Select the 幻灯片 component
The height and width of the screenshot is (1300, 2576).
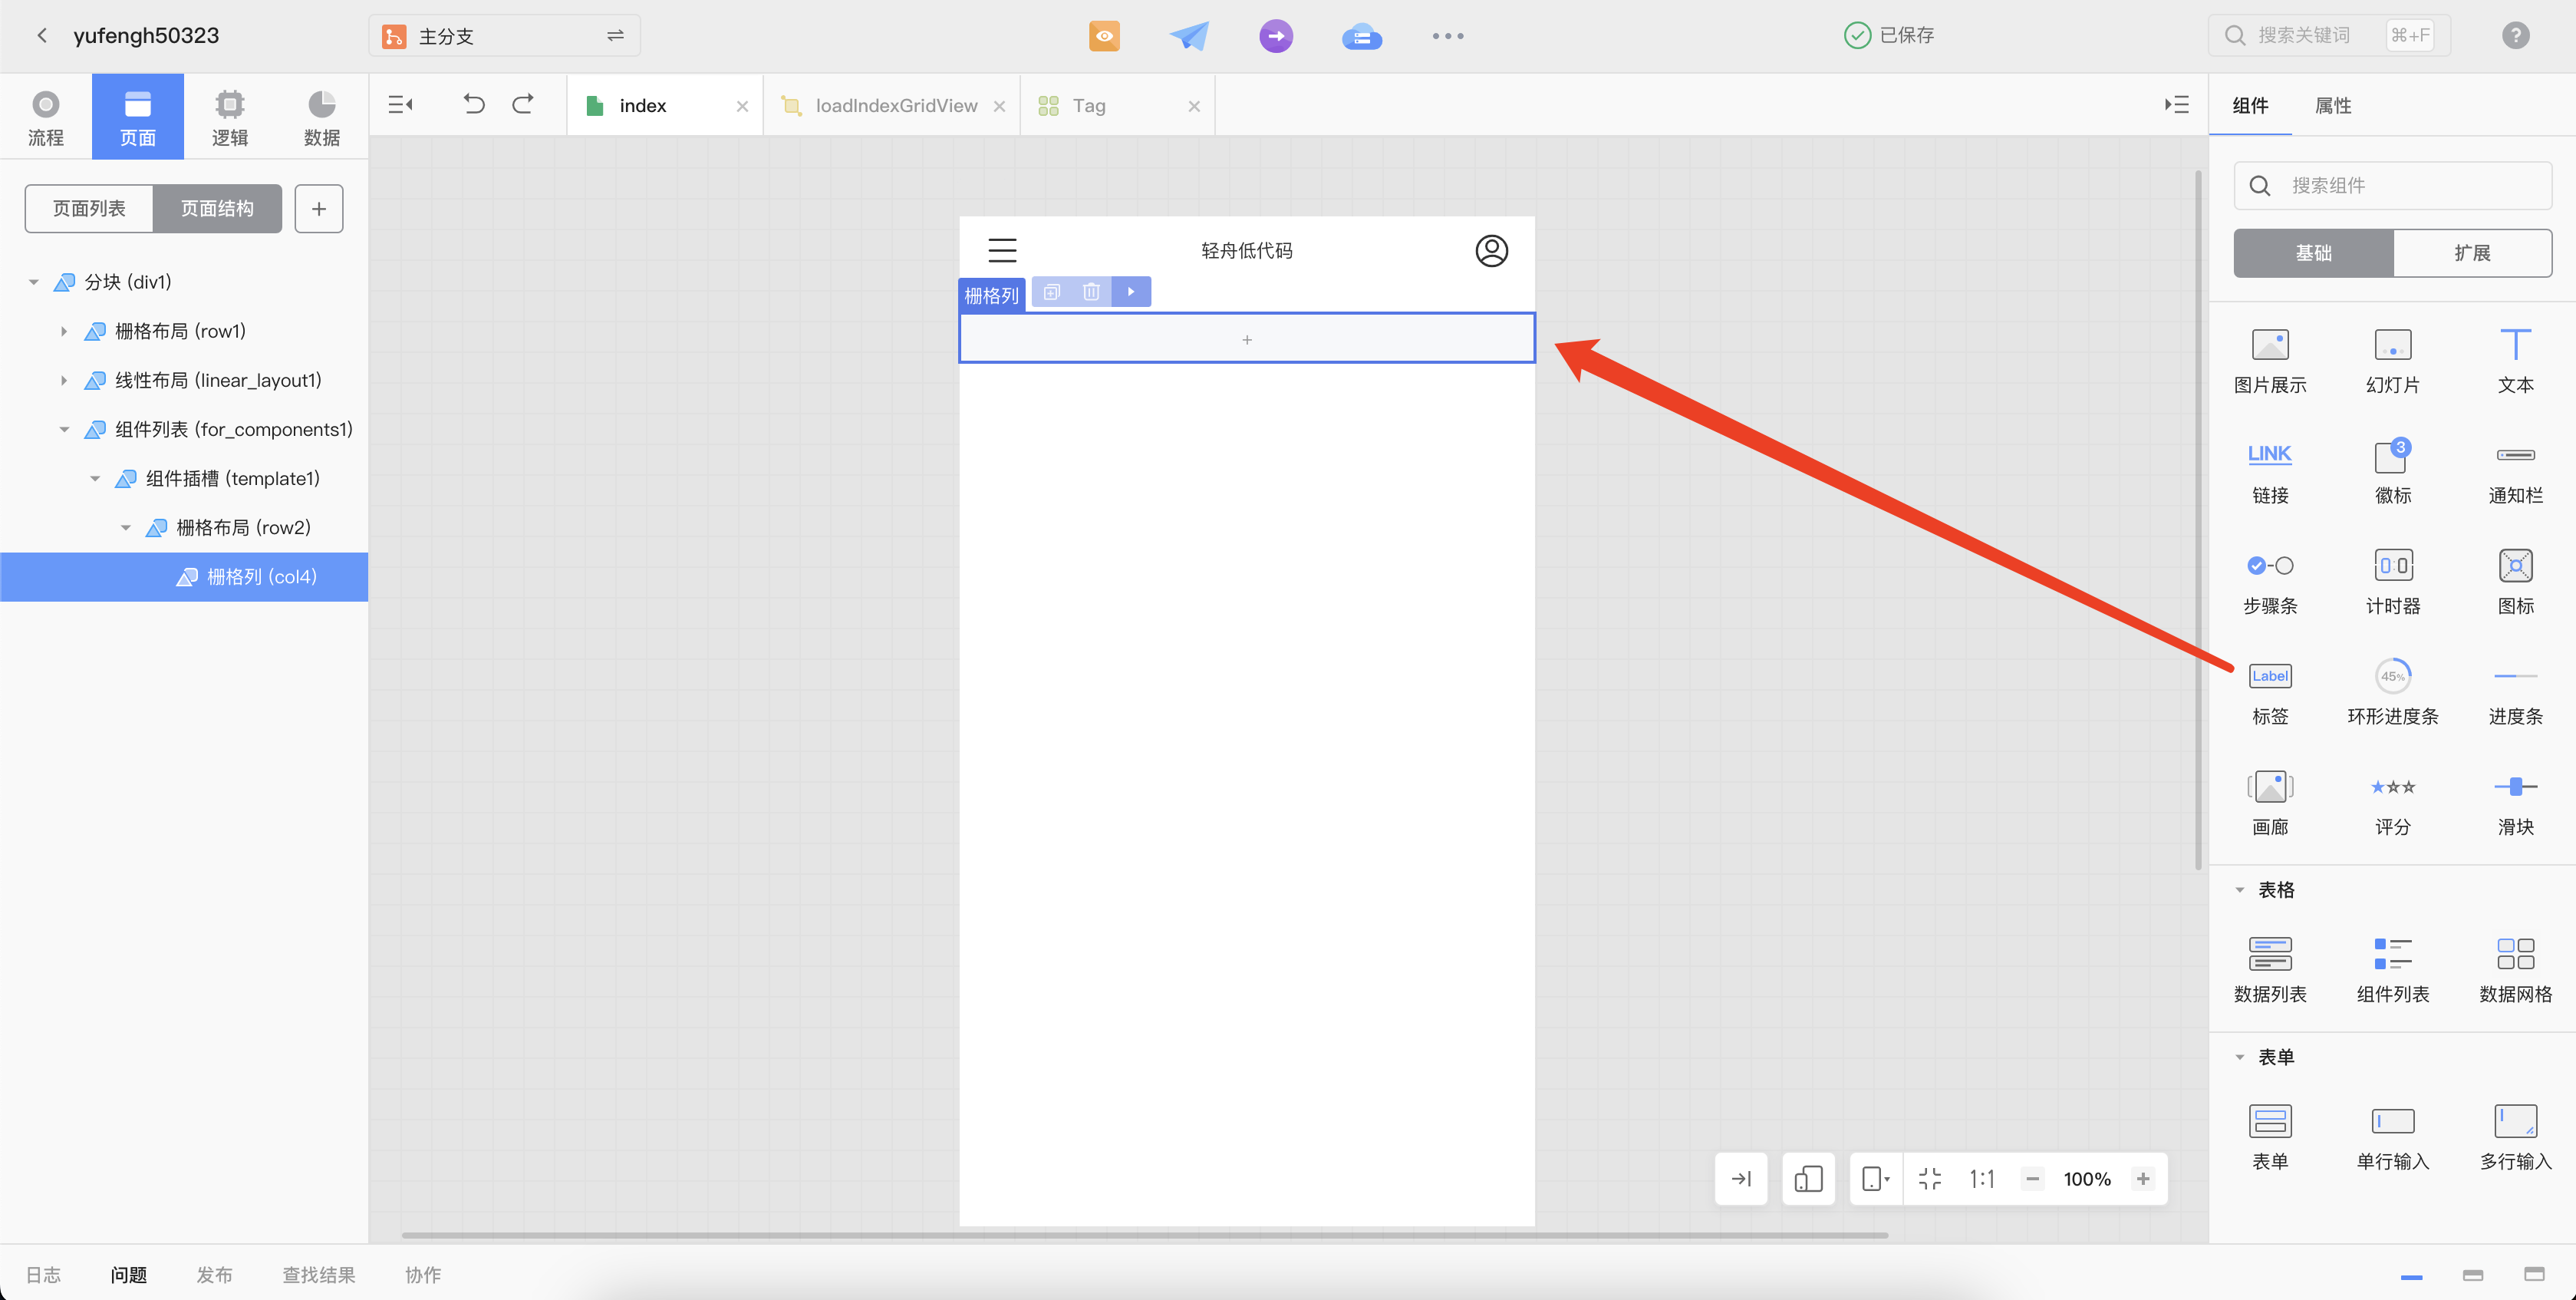pos(2392,360)
